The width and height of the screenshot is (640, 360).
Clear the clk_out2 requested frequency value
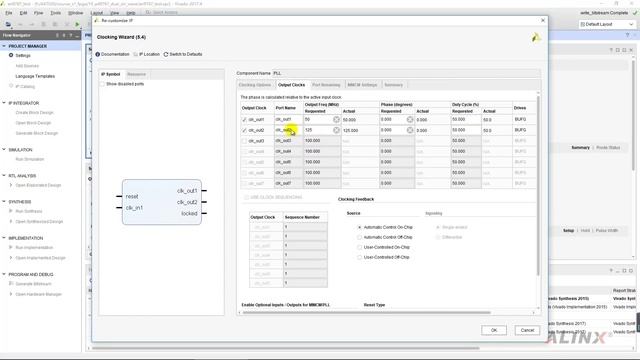(x=336, y=130)
